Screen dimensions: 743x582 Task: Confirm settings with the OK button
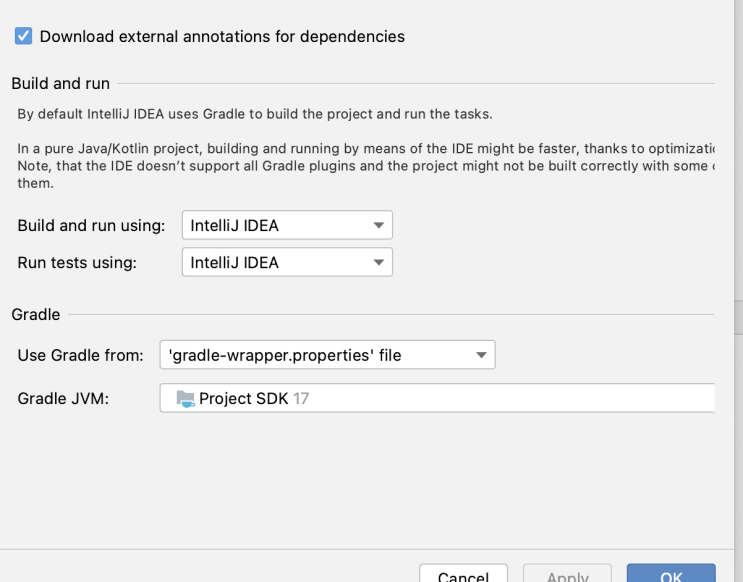pyautogui.click(x=671, y=574)
